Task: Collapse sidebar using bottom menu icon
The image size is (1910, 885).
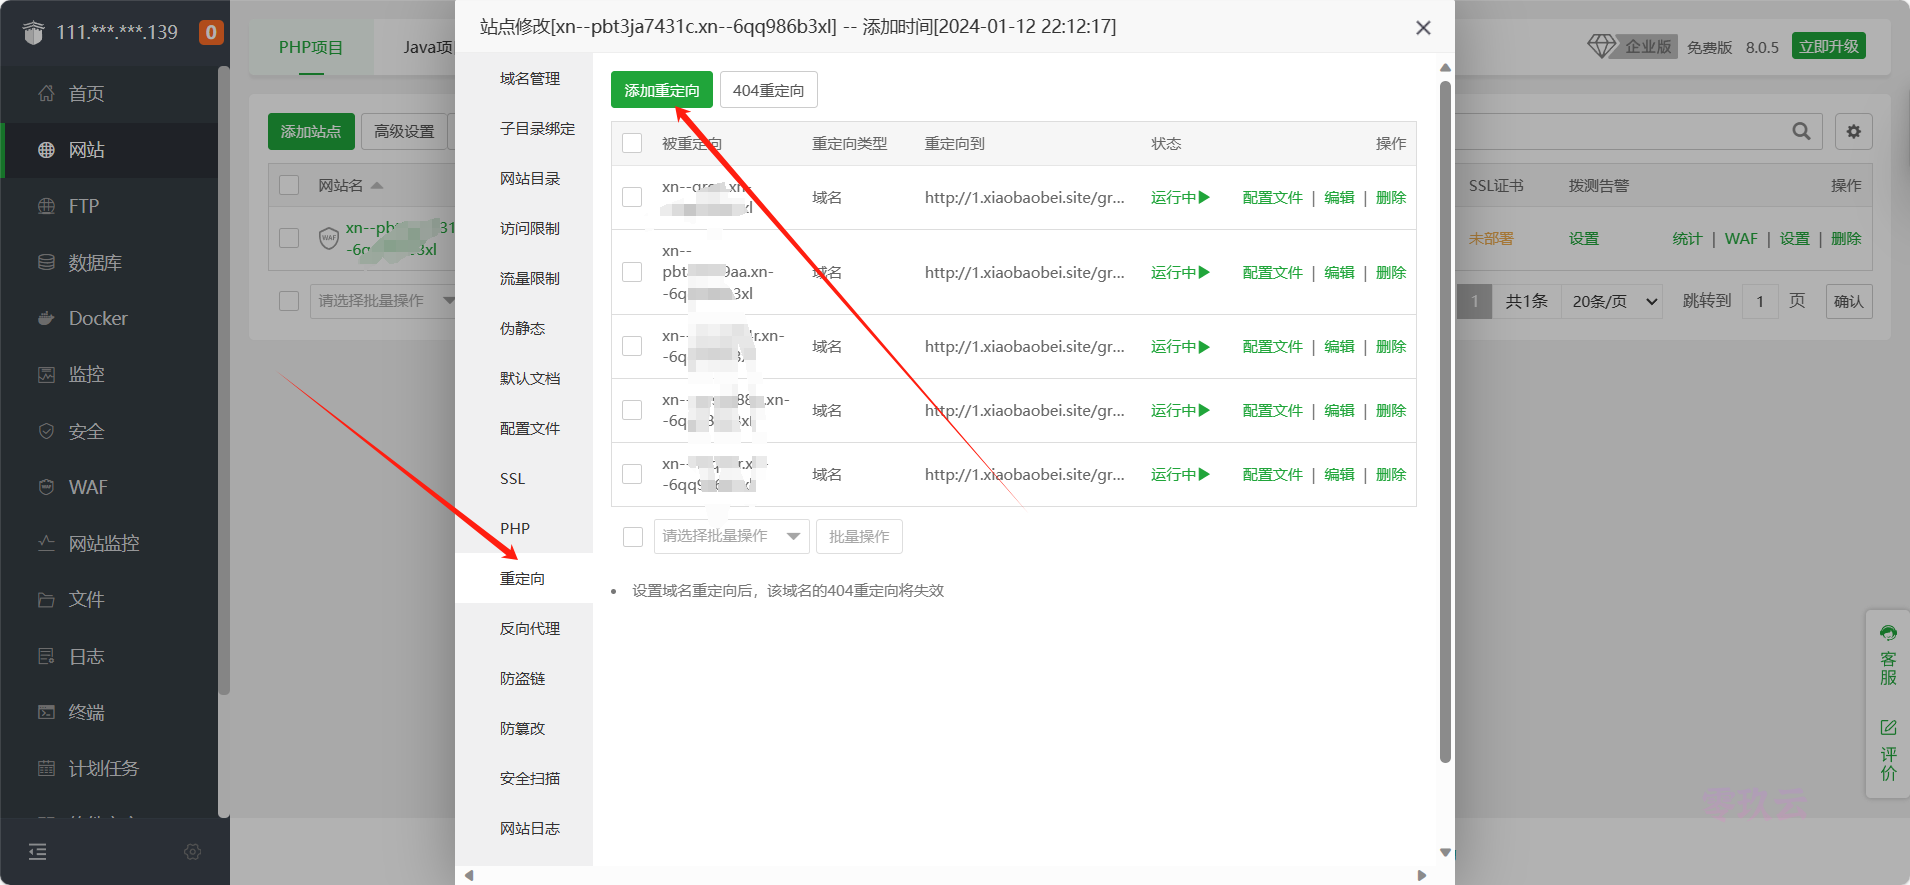Action: (37, 851)
